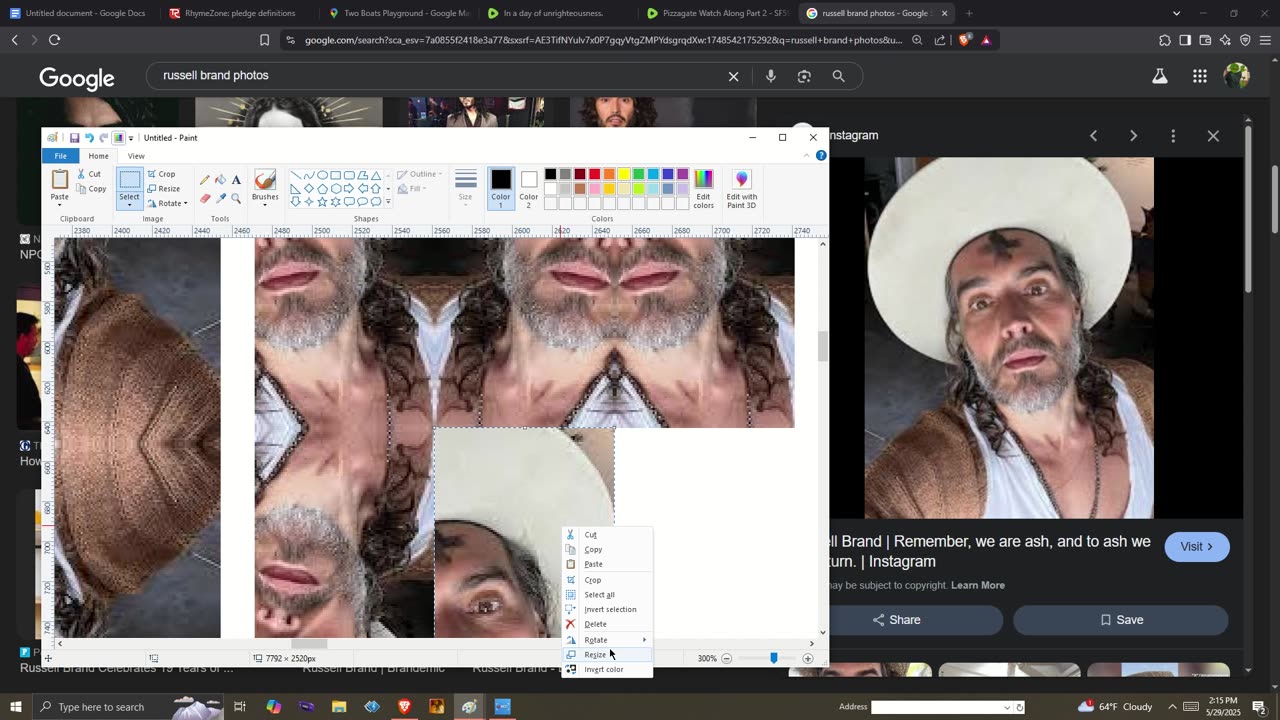Click the Crop button in Image group
The height and width of the screenshot is (720, 1280).
click(161, 174)
